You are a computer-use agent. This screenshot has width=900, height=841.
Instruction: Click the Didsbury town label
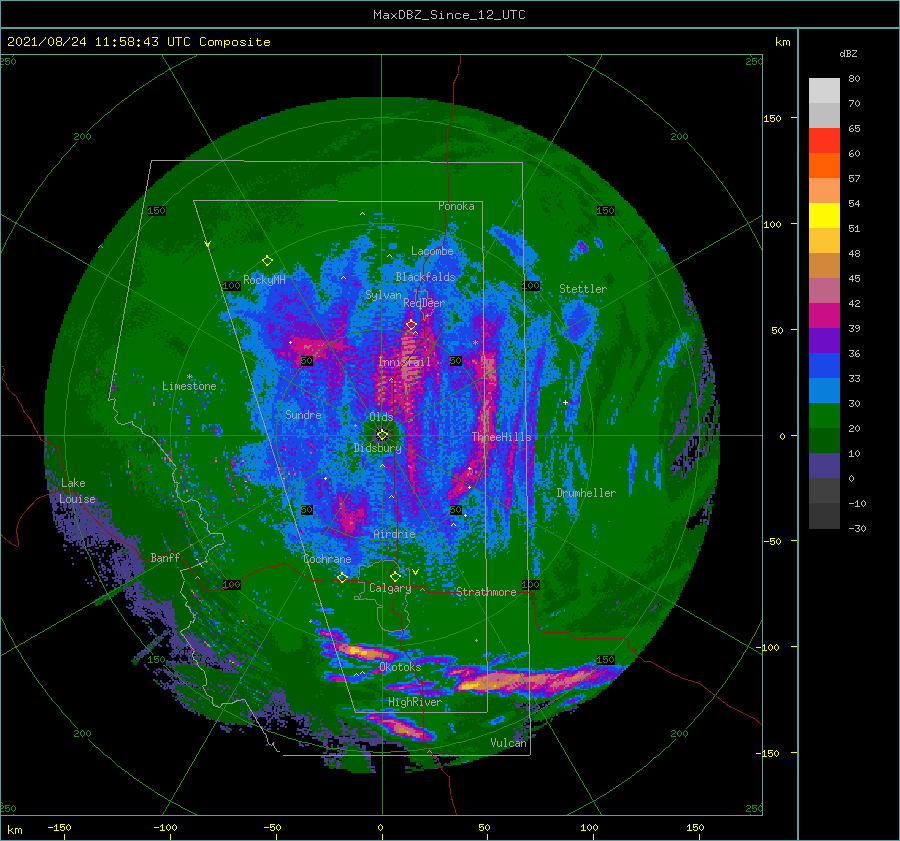click(377, 448)
